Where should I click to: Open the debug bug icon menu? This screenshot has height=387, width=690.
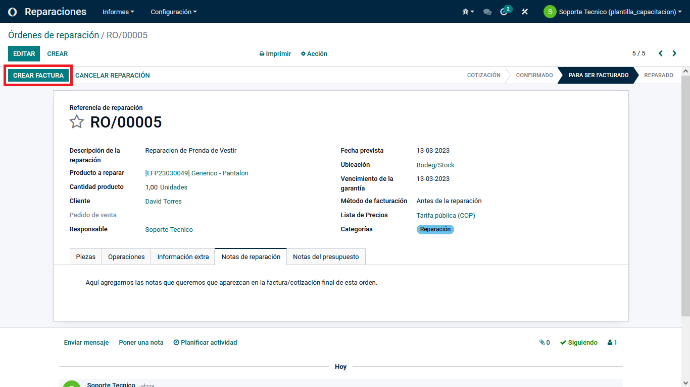(x=468, y=12)
